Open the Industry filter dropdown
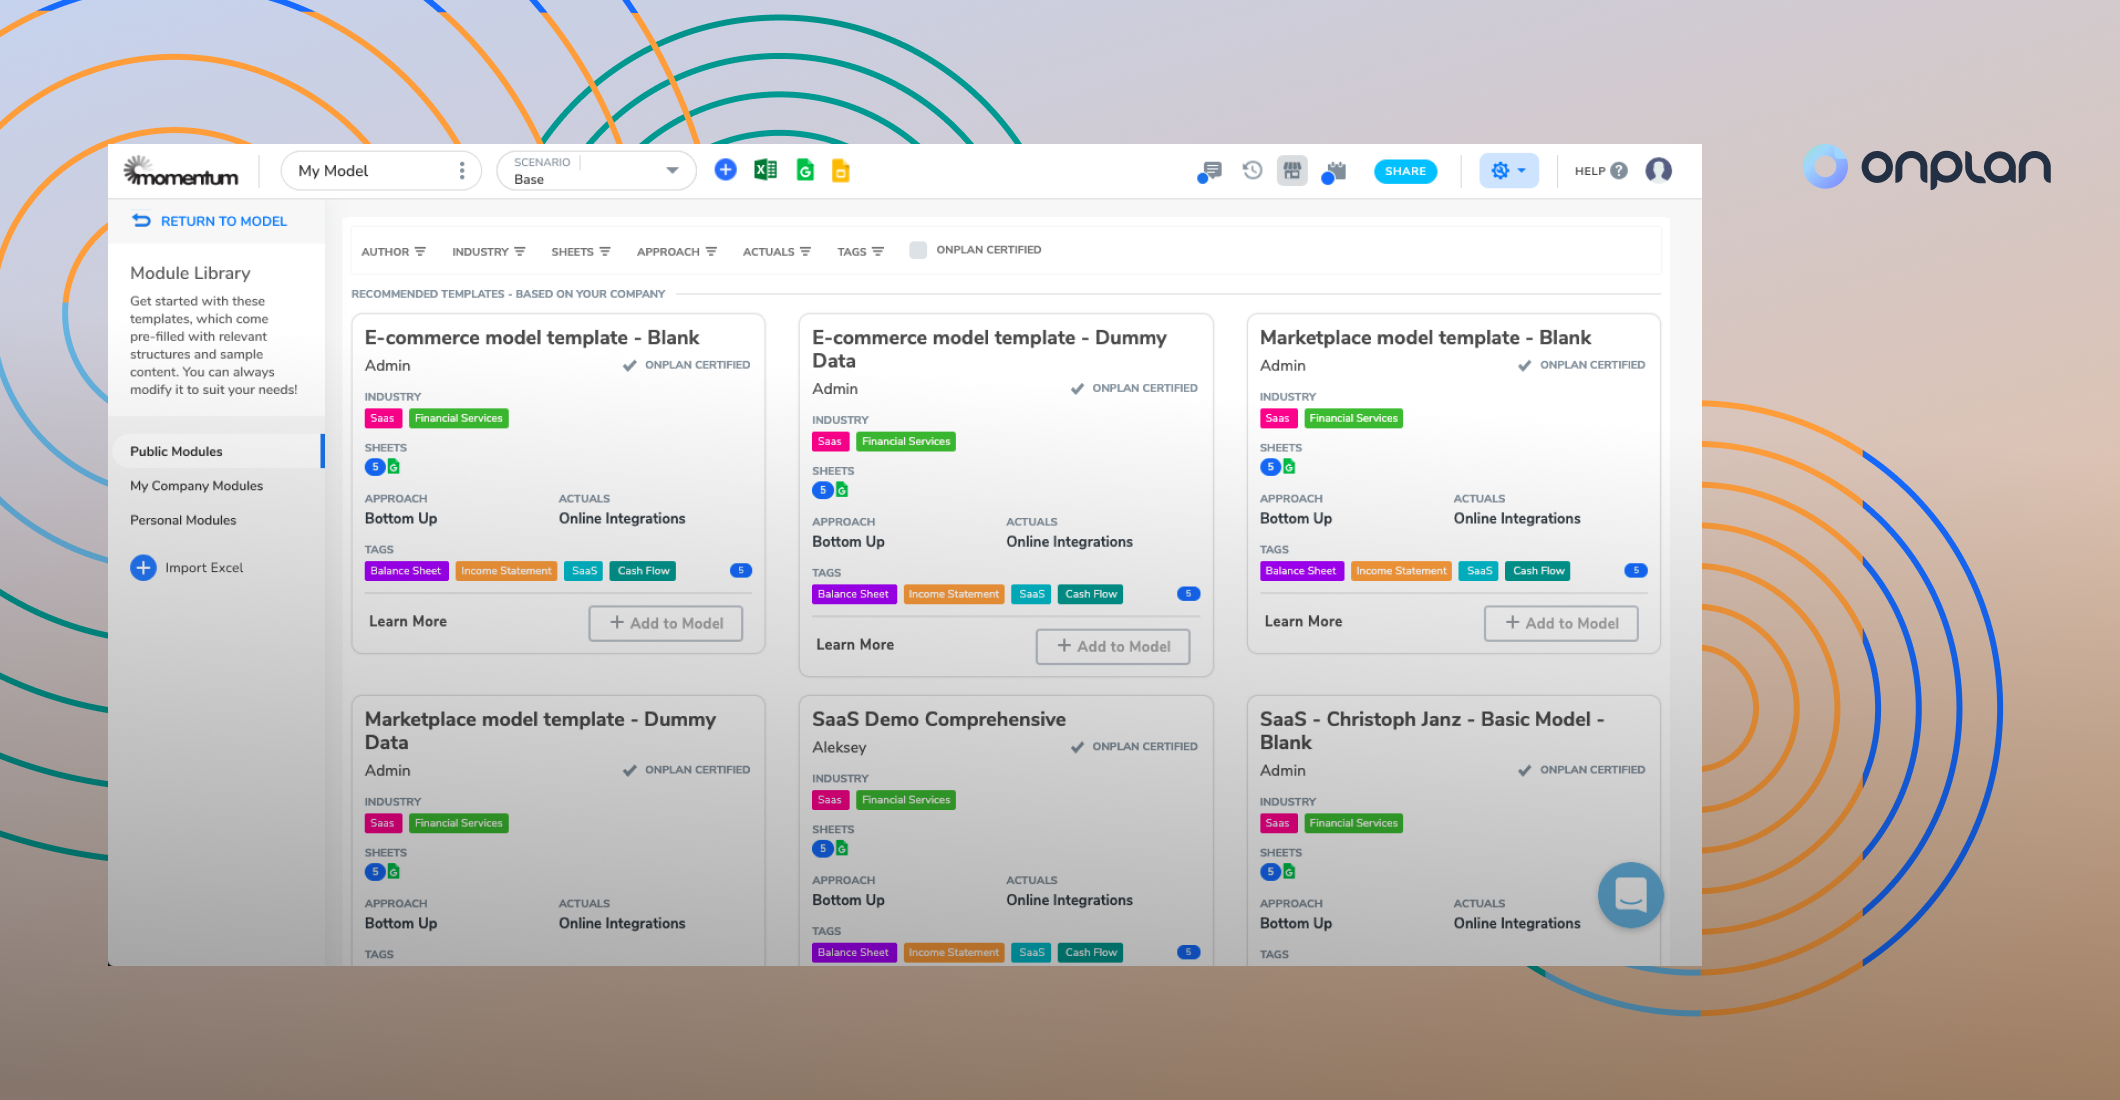The height and width of the screenshot is (1100, 2120). pos(489,251)
